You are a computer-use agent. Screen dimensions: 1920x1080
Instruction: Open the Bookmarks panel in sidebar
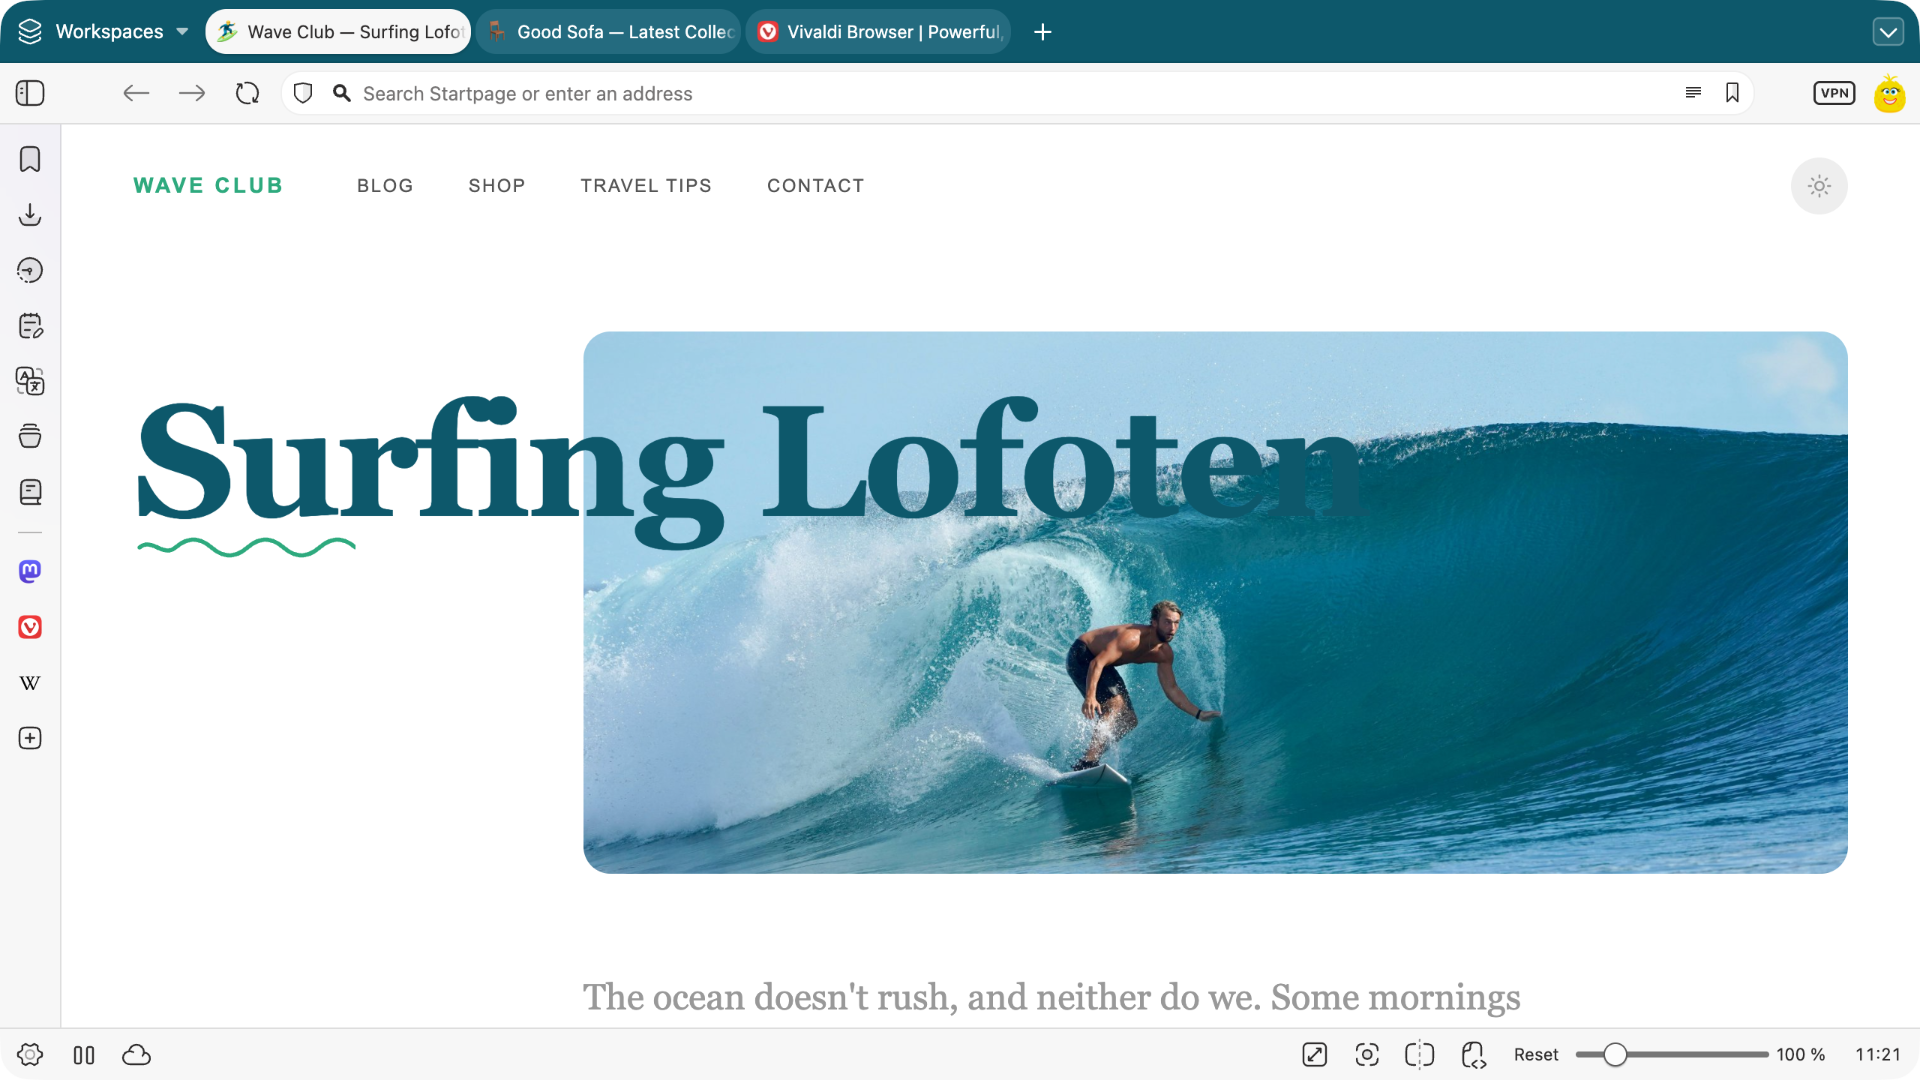click(x=30, y=159)
